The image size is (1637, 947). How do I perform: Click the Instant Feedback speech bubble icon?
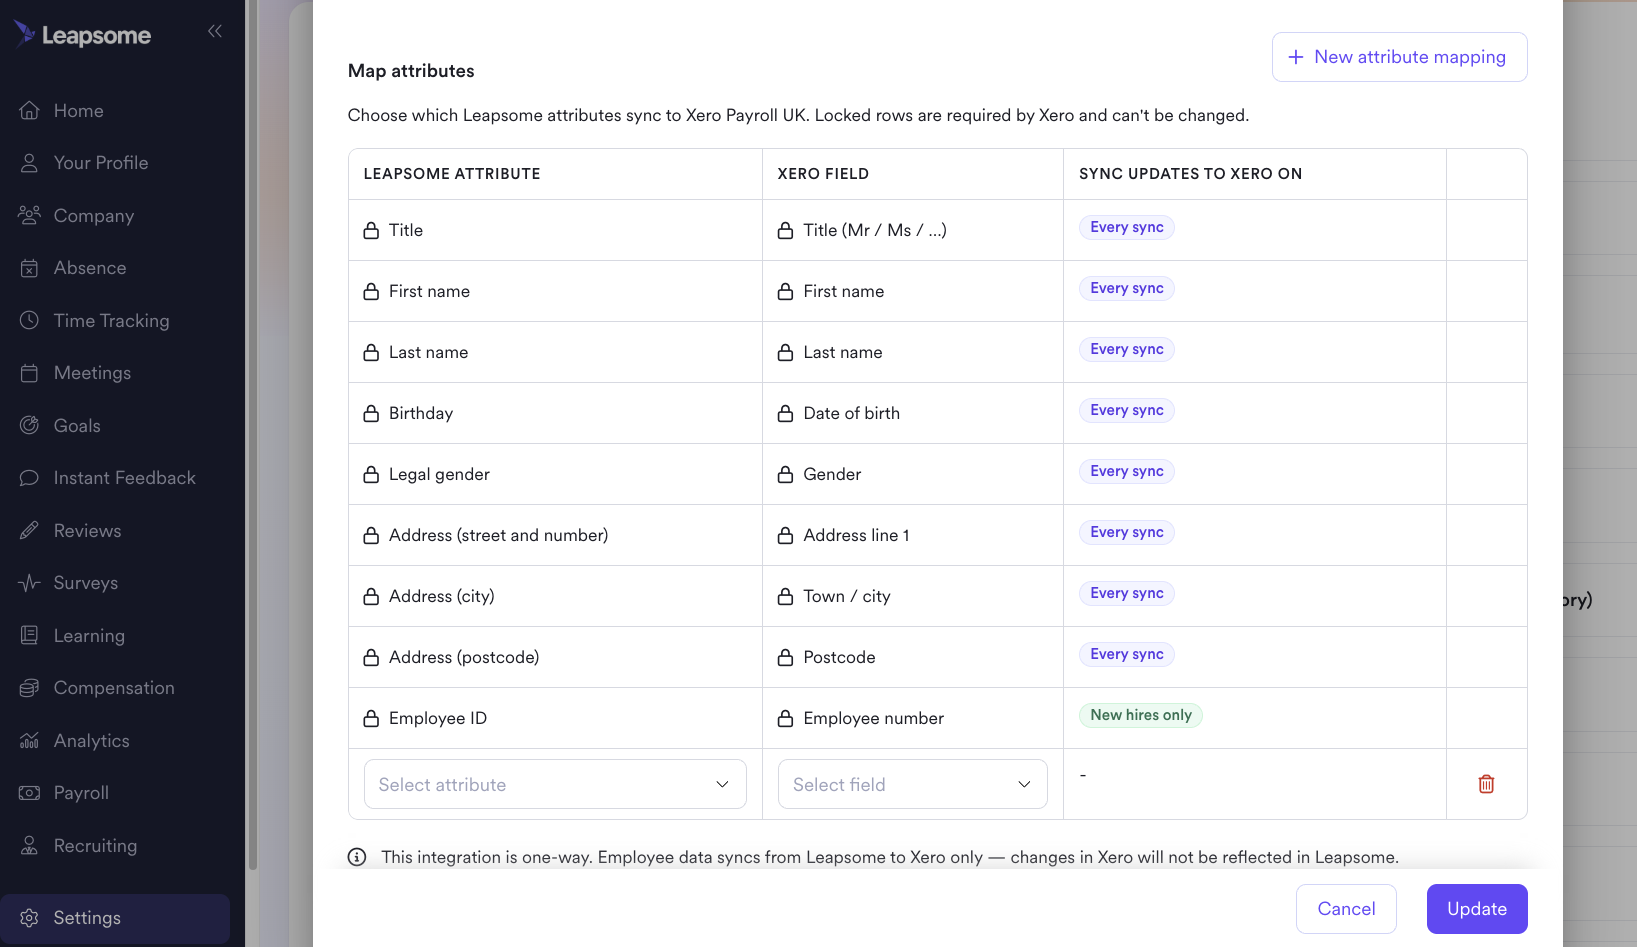29,478
